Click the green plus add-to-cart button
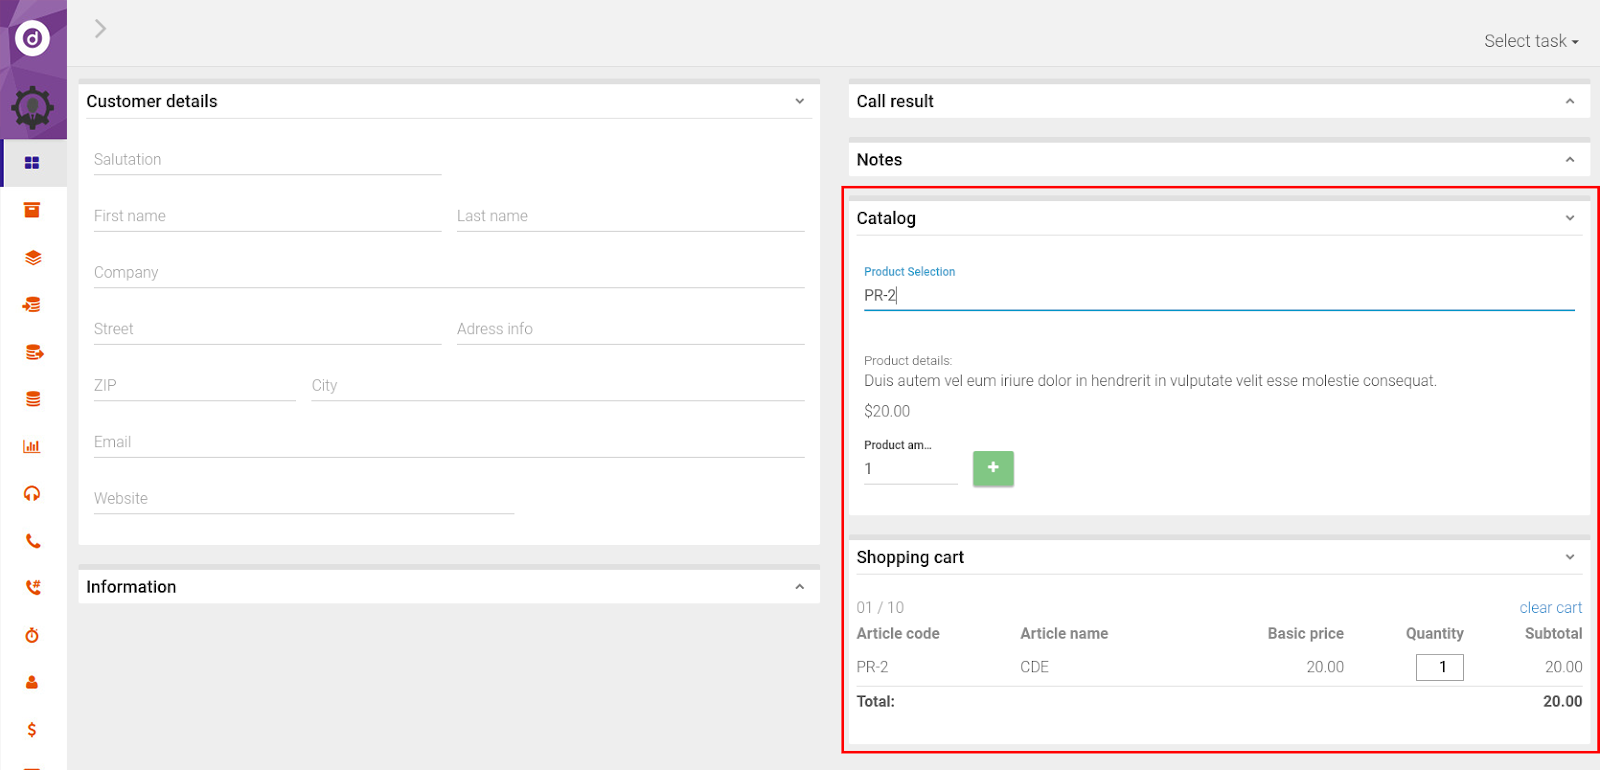Viewport: 1600px width, 770px height. [992, 468]
